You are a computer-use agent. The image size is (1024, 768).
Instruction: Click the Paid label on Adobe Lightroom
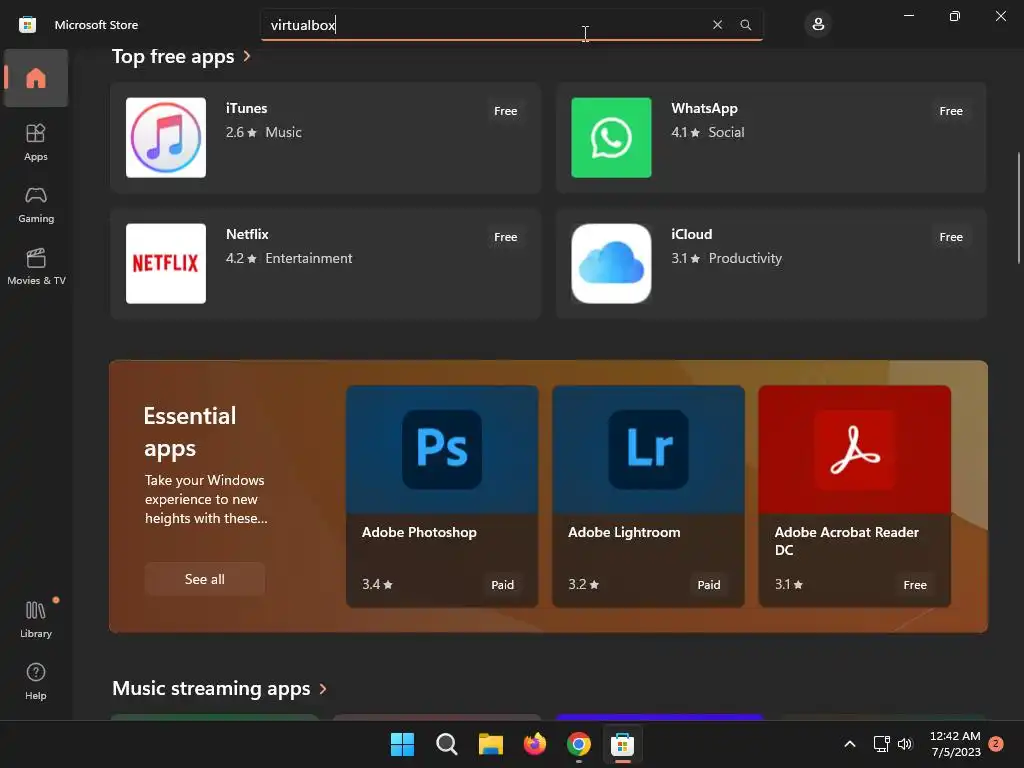coord(709,584)
